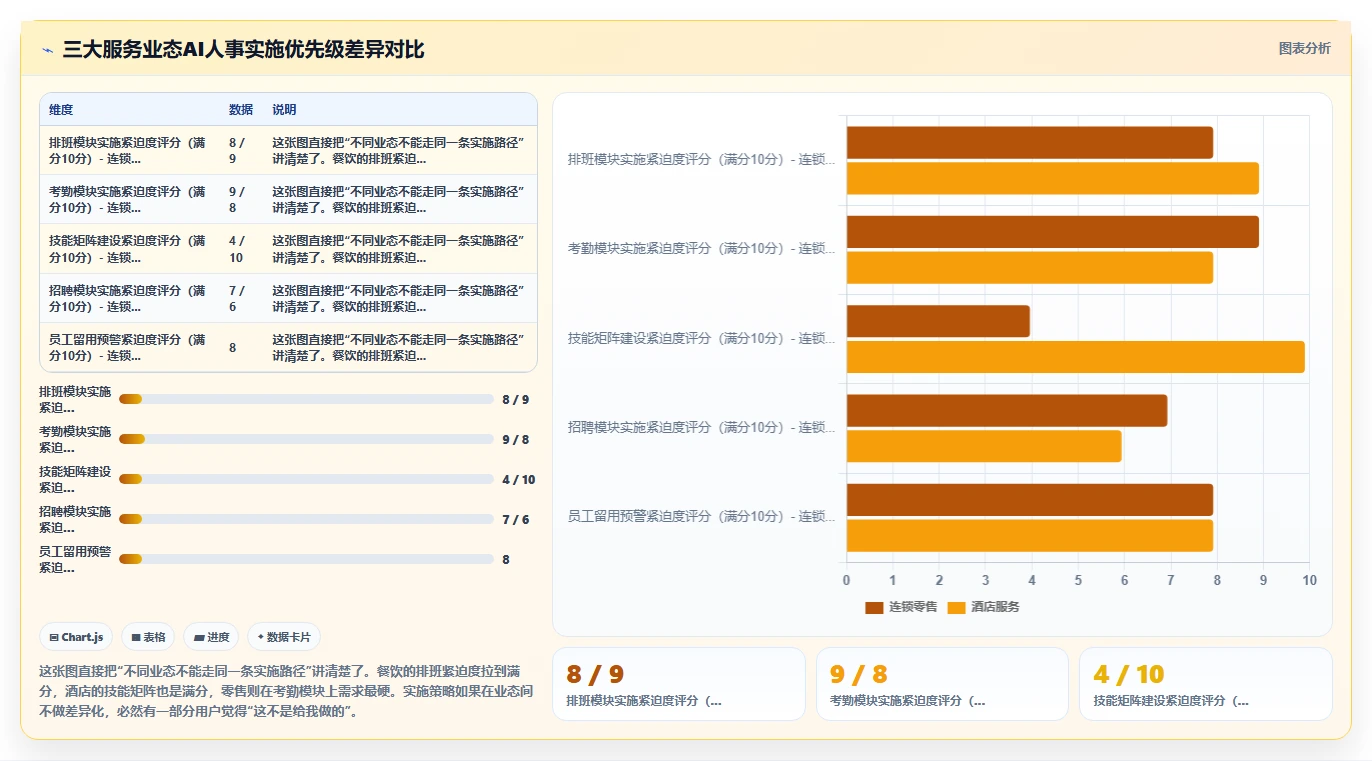
Task: Click the 9 / 8 data cell in the table
Action: pyautogui.click(x=241, y=200)
